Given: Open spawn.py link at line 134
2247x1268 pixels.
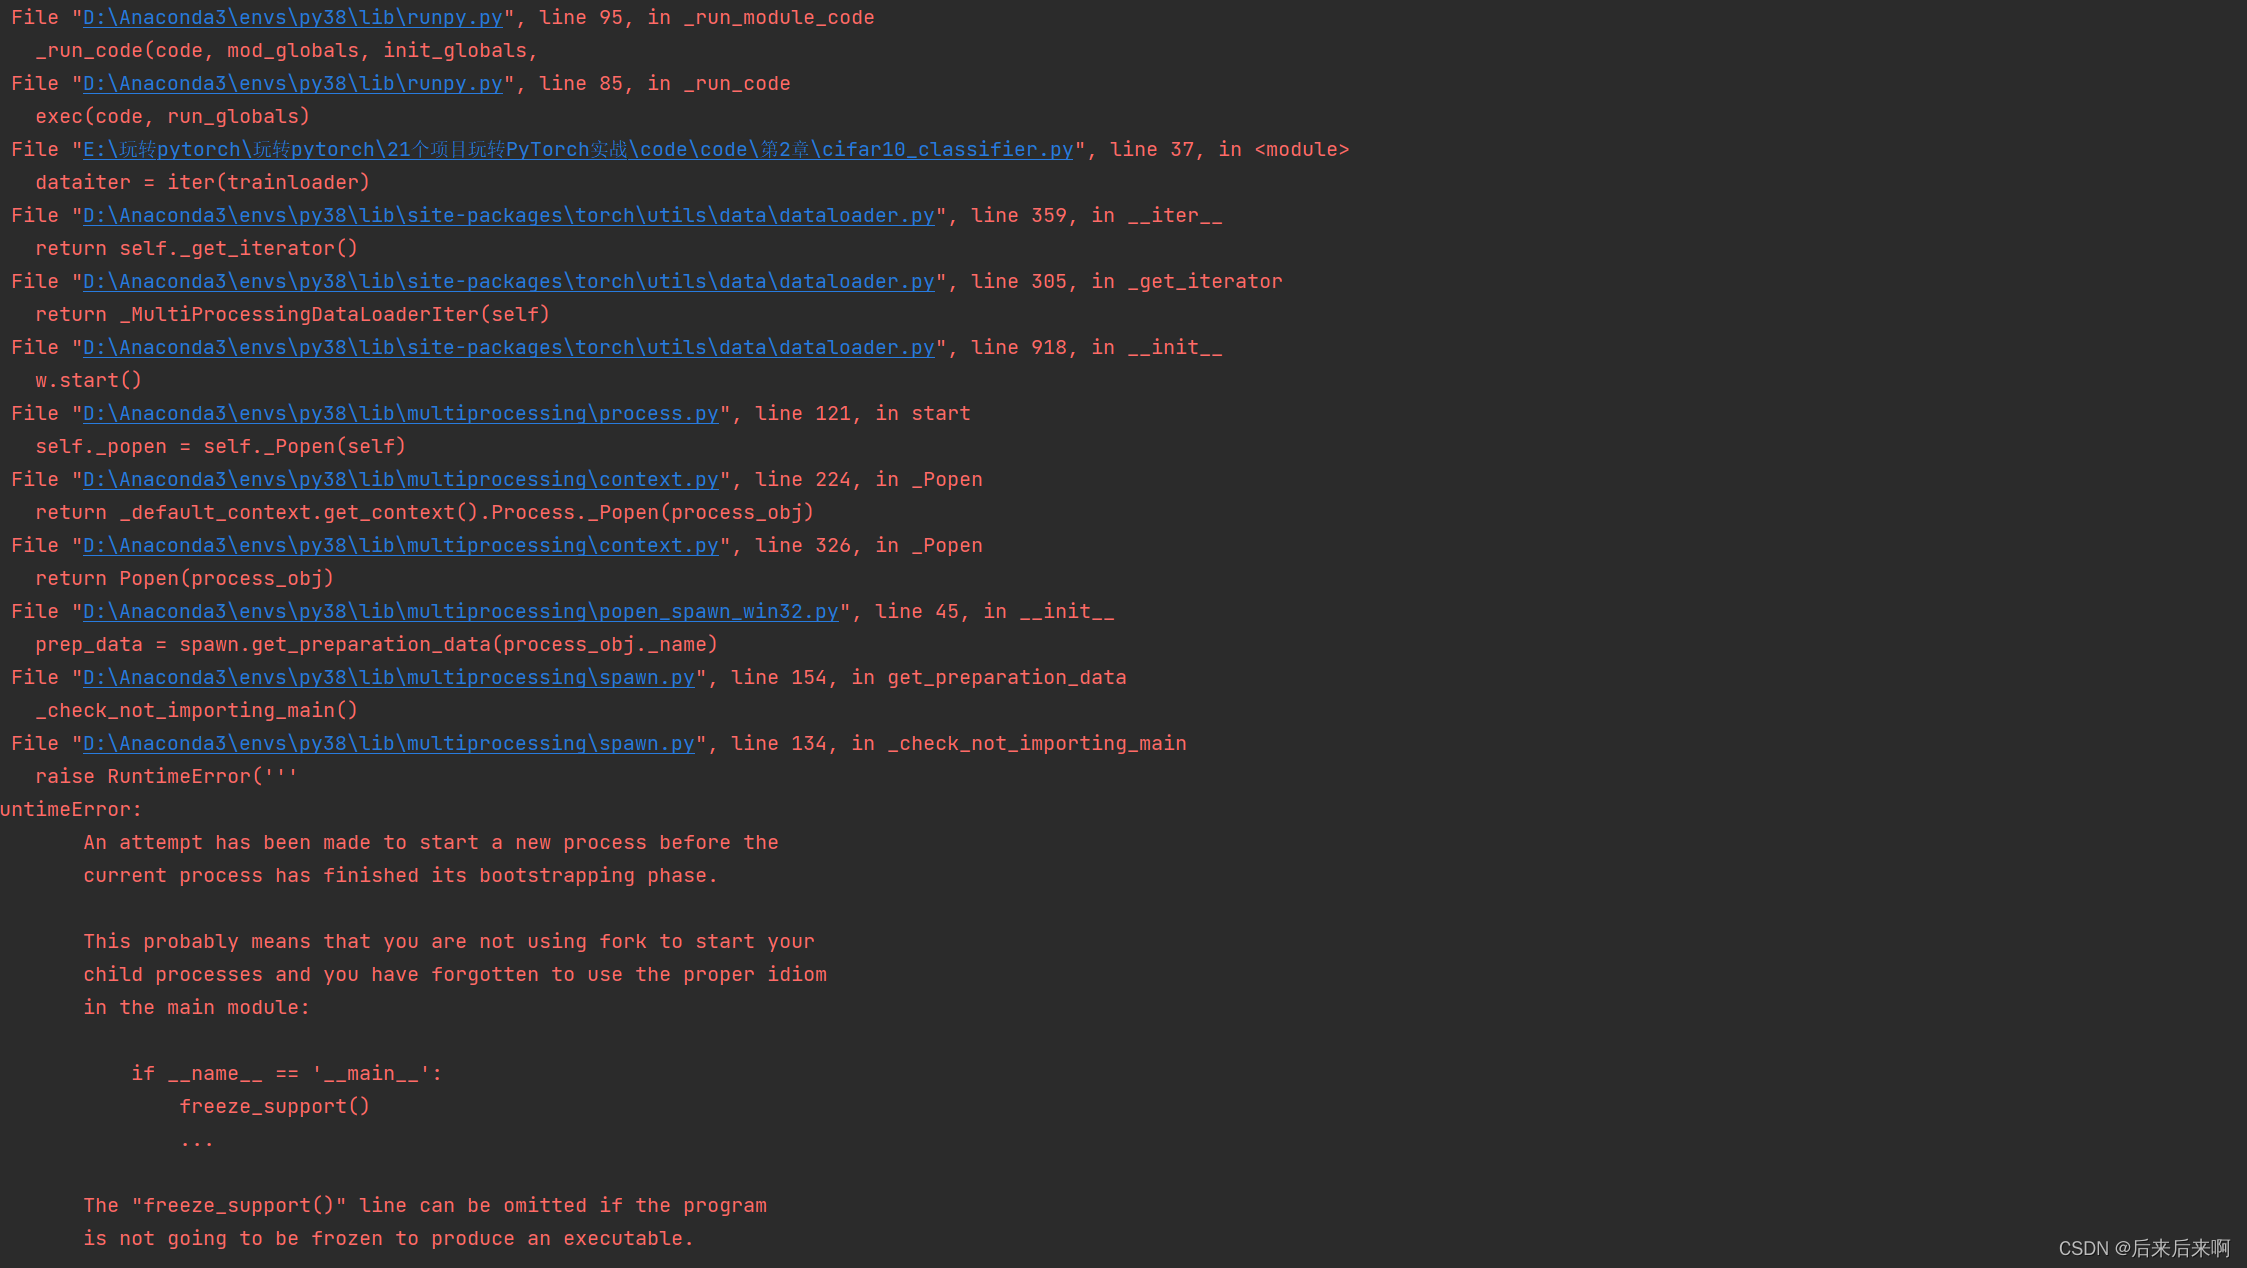Looking at the screenshot, I should click(x=388, y=744).
